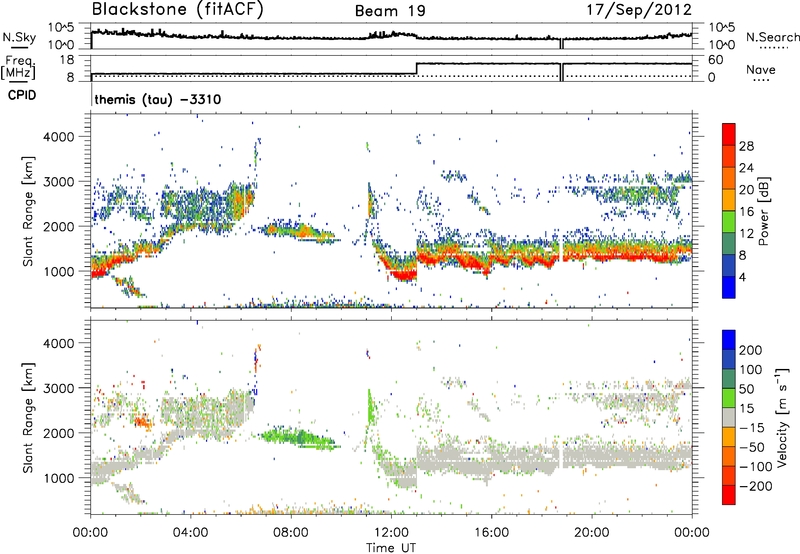Click the "50" label on velocity colorbar
Image resolution: width=800 pixels, height=554 pixels.
[746, 389]
